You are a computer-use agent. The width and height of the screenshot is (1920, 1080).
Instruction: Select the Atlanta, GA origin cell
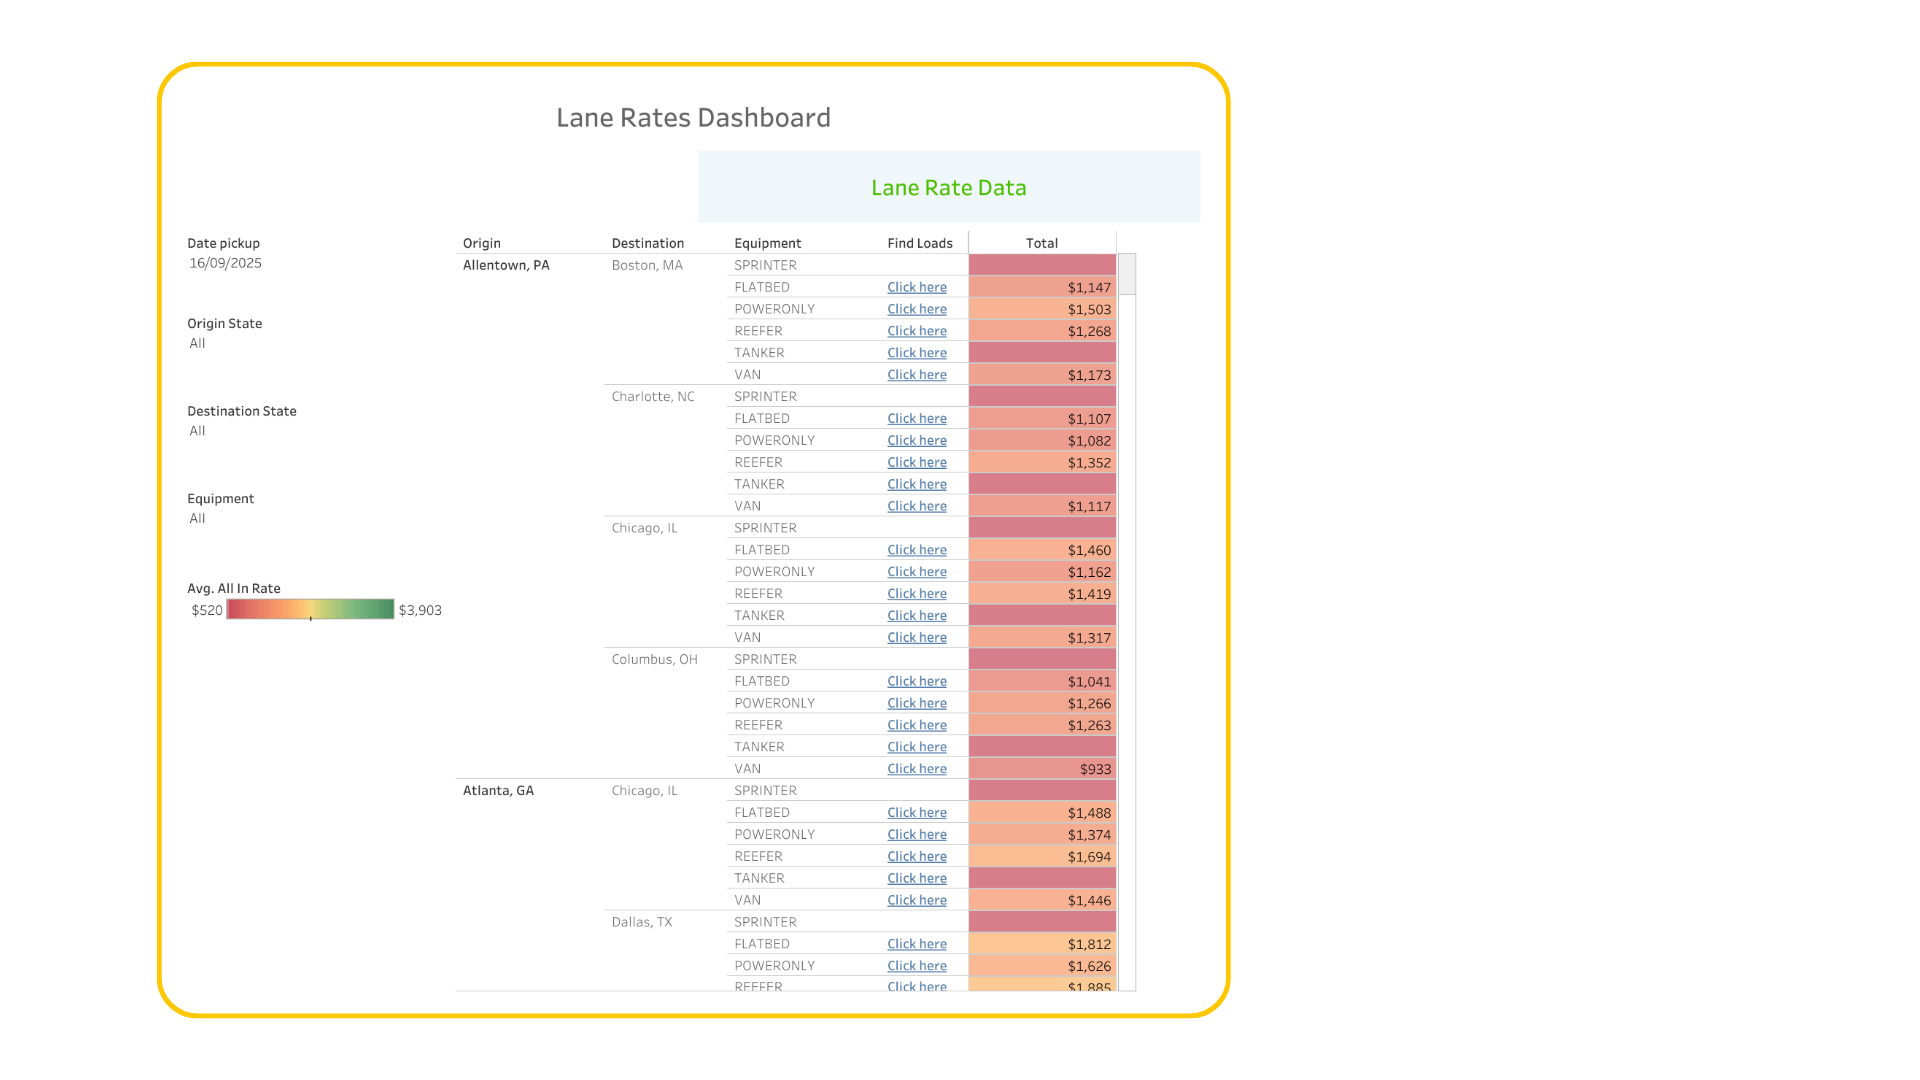pos(498,790)
